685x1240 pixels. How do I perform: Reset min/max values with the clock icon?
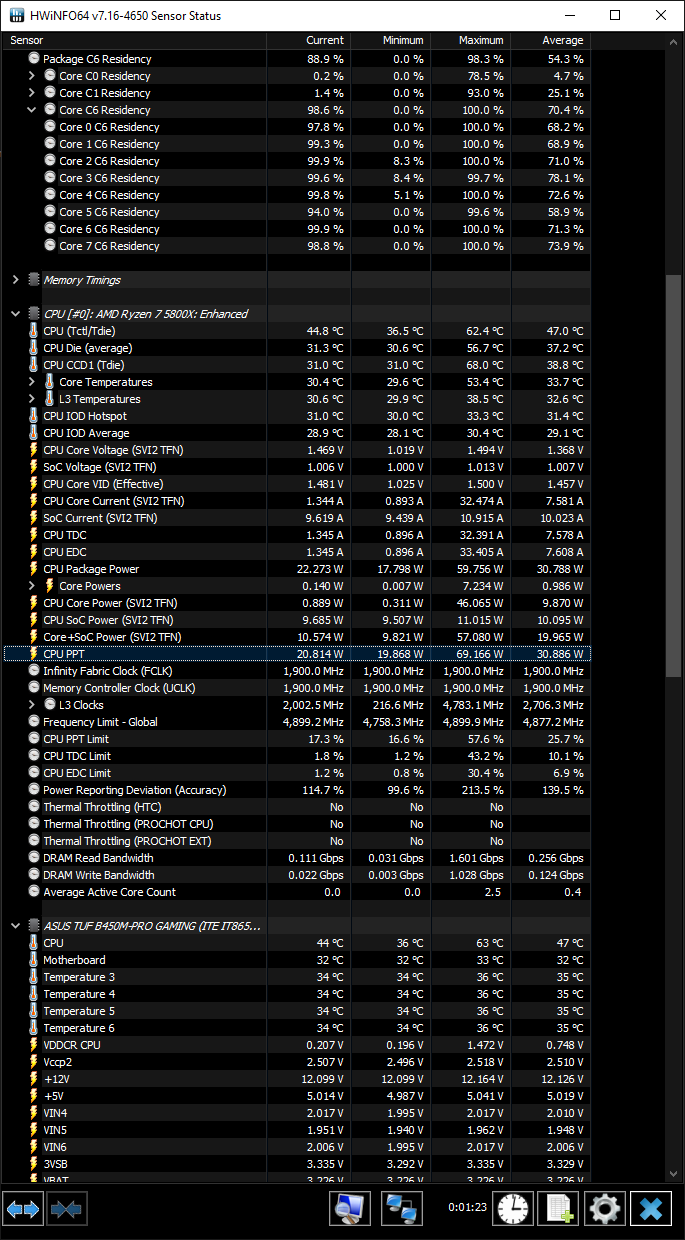[x=514, y=1209]
